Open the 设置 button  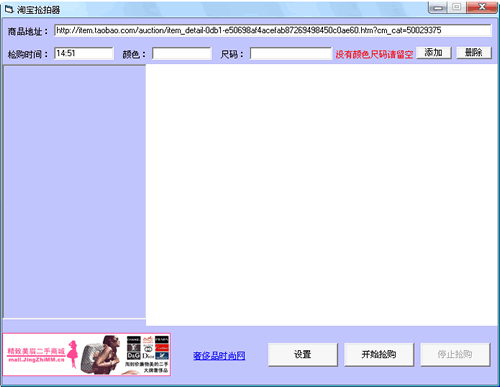tap(303, 354)
